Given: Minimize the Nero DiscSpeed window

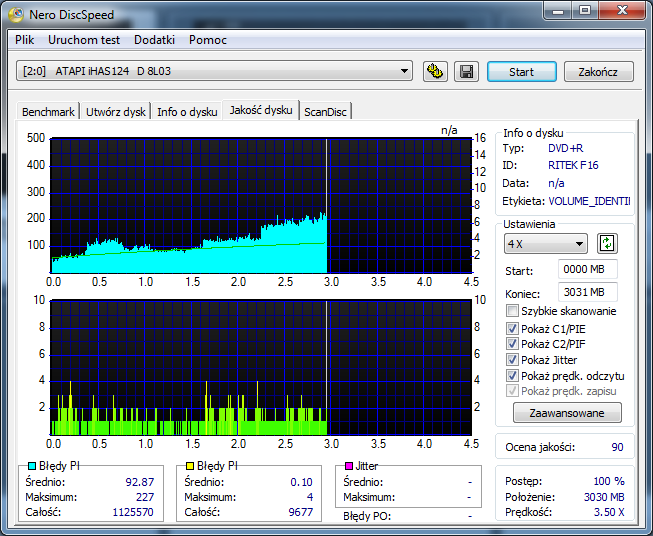Looking at the screenshot, I should [558, 10].
